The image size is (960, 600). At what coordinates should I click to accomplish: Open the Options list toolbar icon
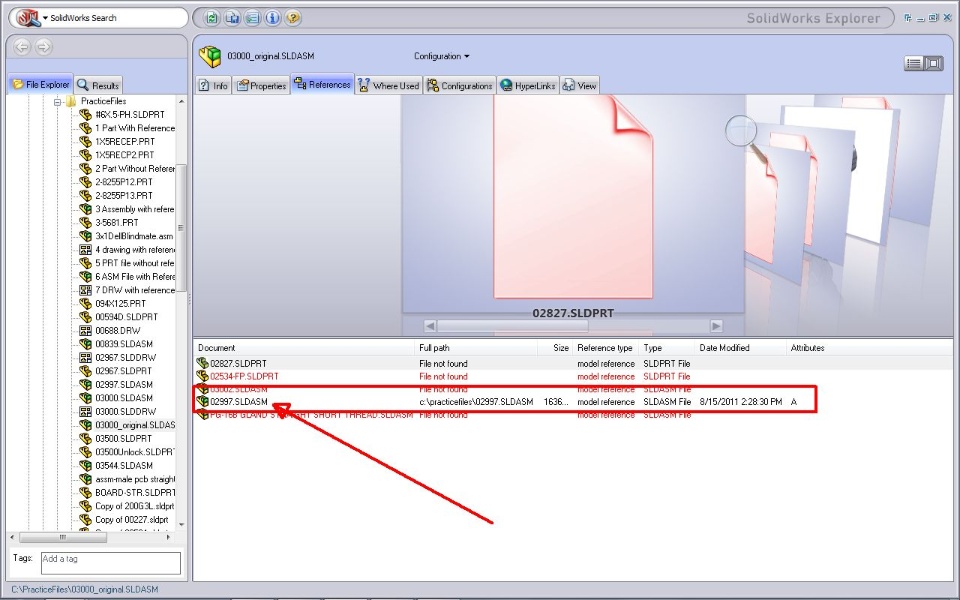[x=252, y=18]
